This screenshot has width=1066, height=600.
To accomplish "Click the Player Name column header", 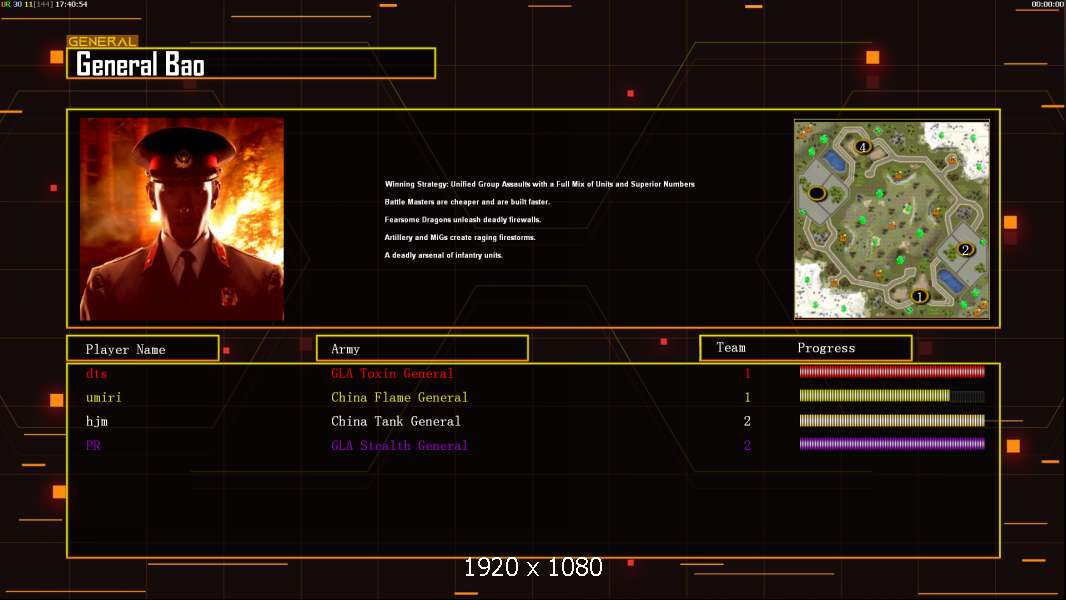I will (x=143, y=349).
